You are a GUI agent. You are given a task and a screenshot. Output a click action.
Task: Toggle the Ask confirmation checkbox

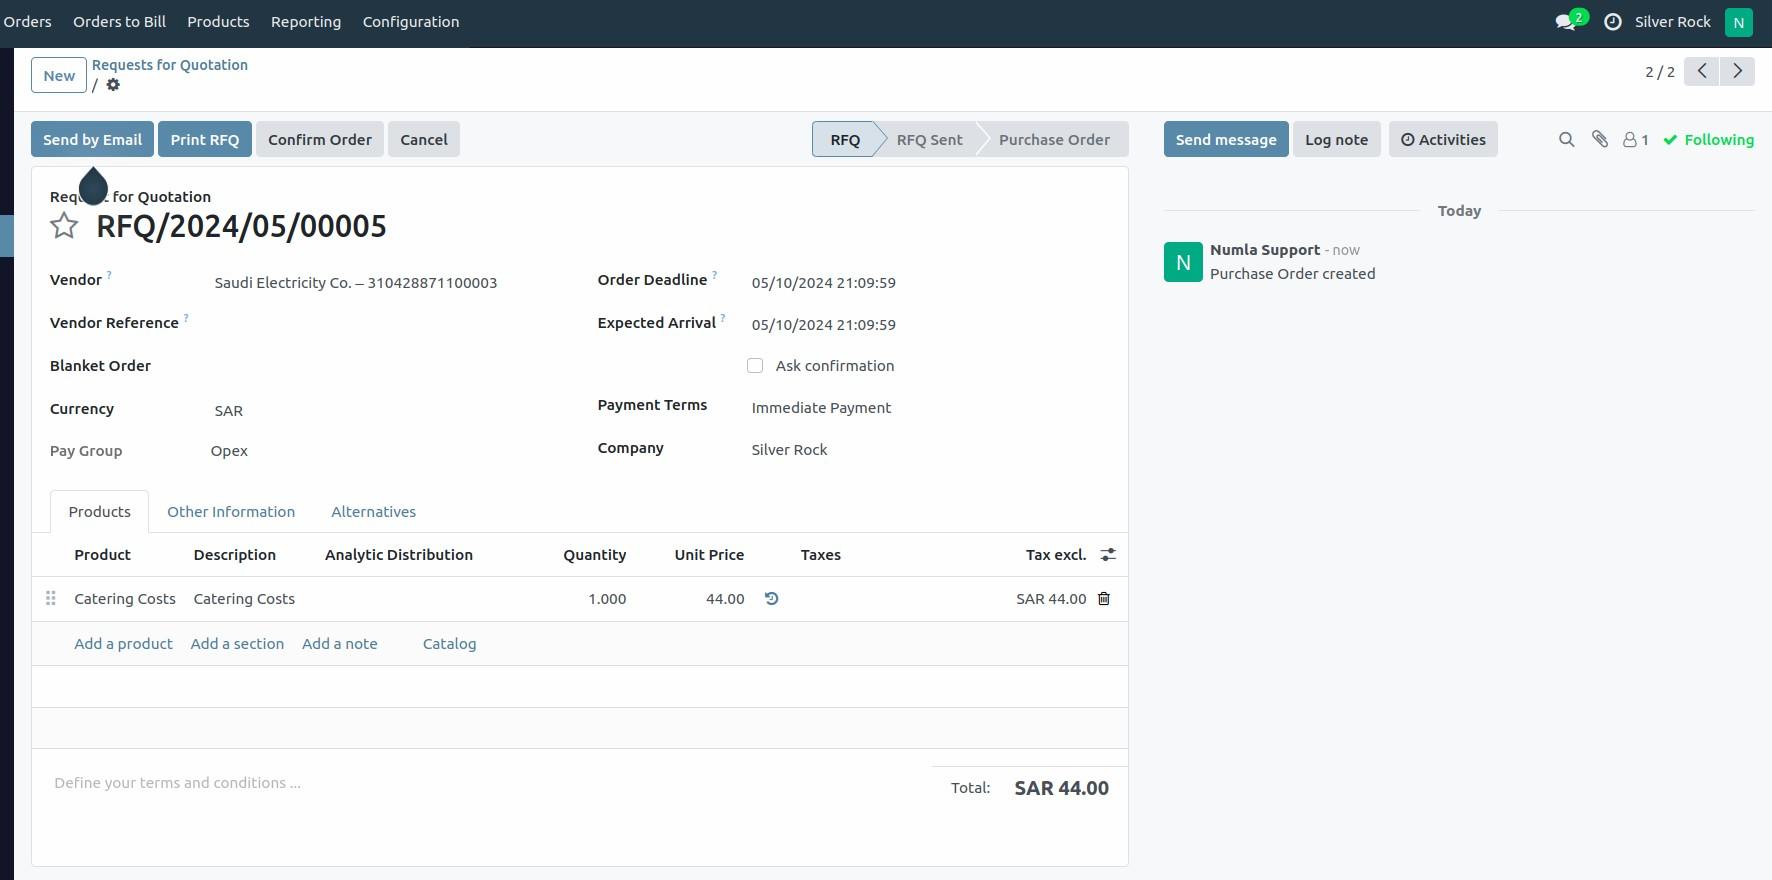pos(755,366)
